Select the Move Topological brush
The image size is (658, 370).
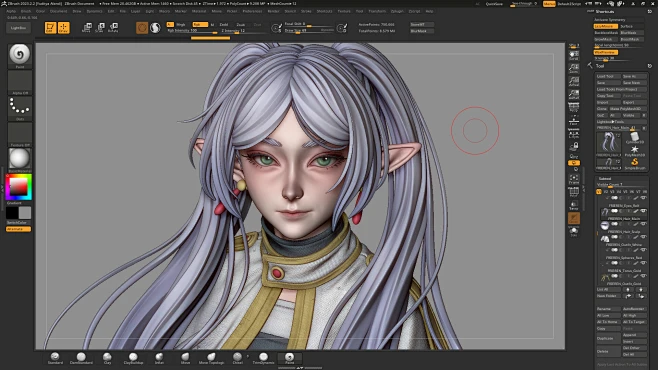coord(211,358)
